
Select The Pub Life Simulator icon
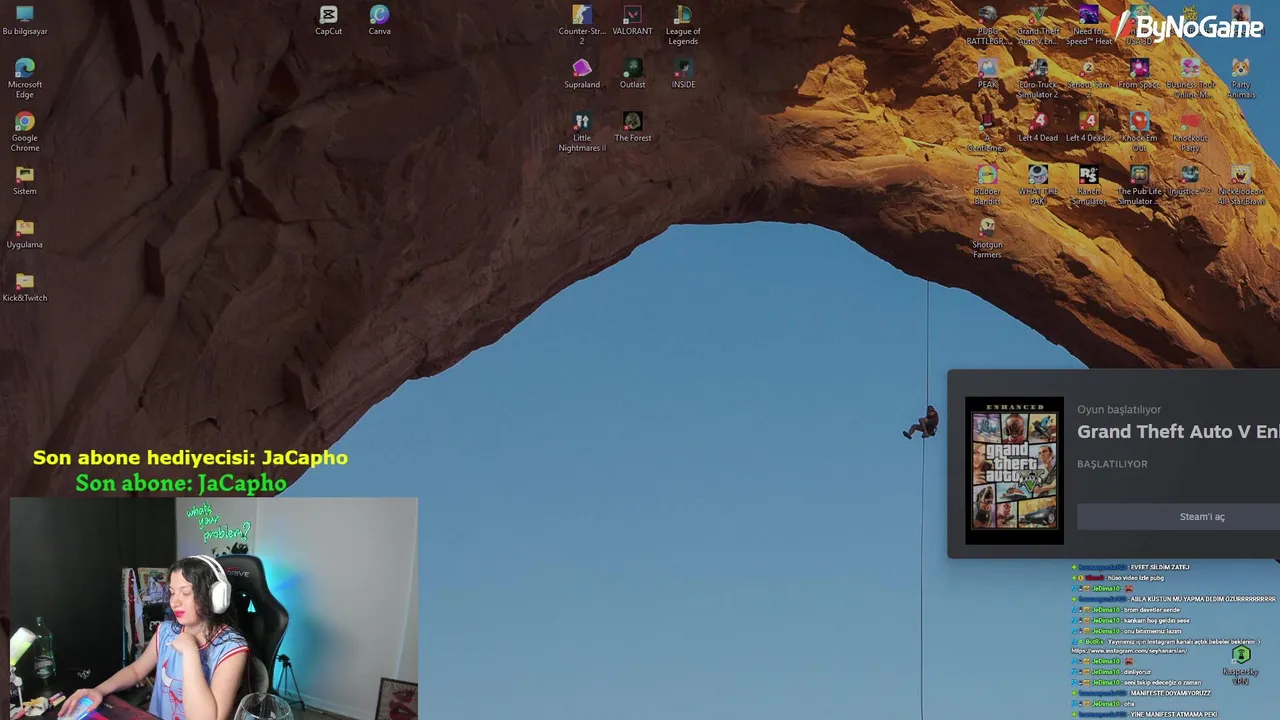coord(1139,185)
